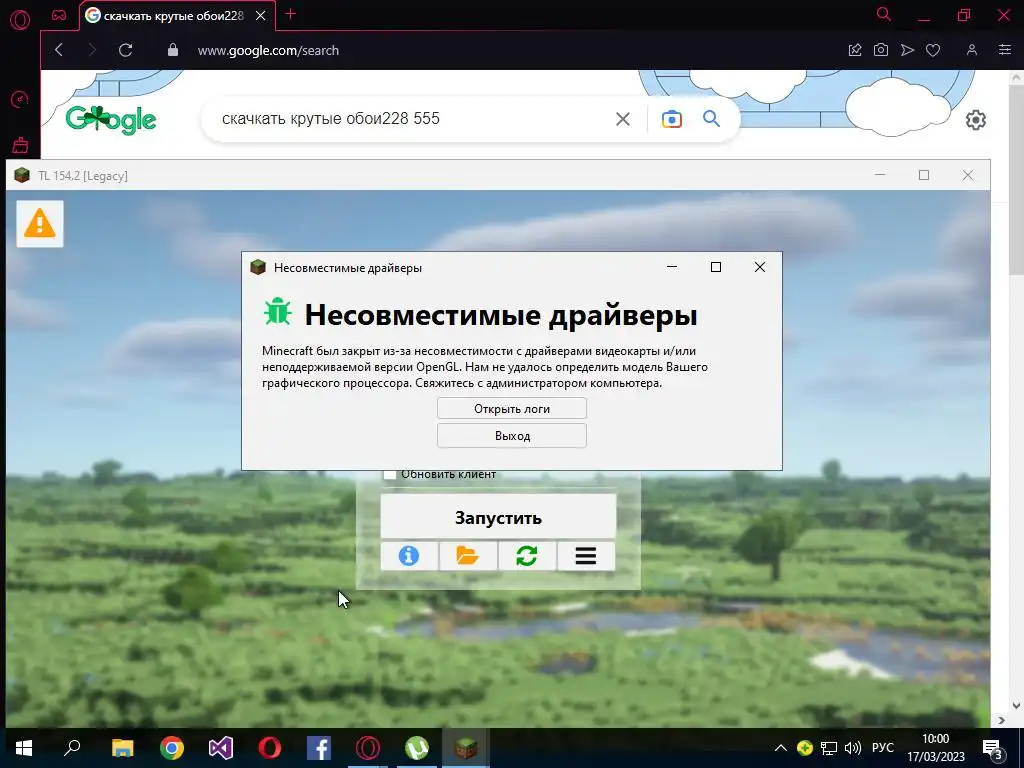Viewport: 1024px width, 768px height.
Task: Click Выход button in error dialog
Action: tap(512, 436)
